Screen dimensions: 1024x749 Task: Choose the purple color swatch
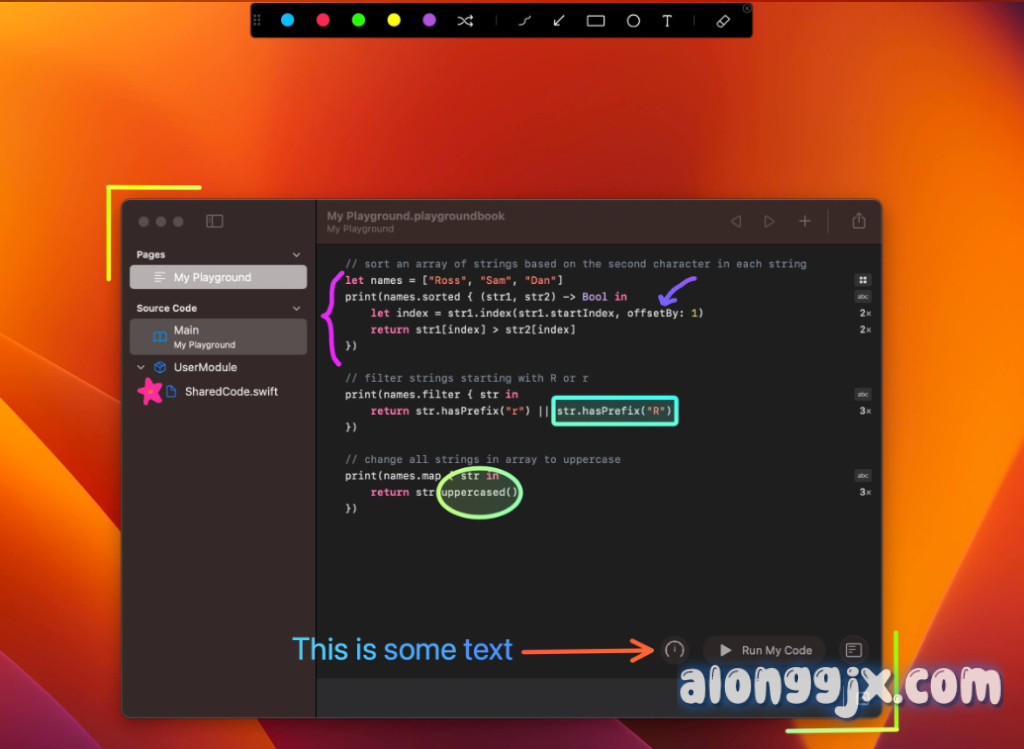coord(429,20)
